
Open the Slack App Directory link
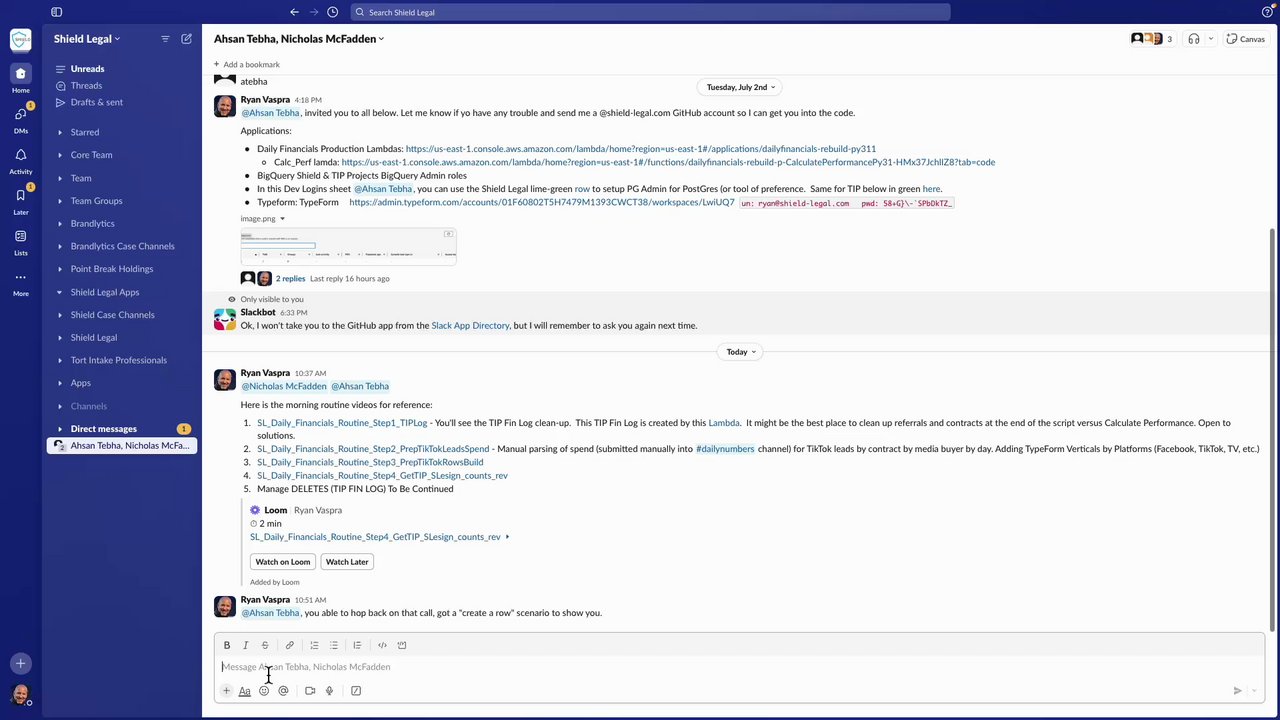[470, 326]
